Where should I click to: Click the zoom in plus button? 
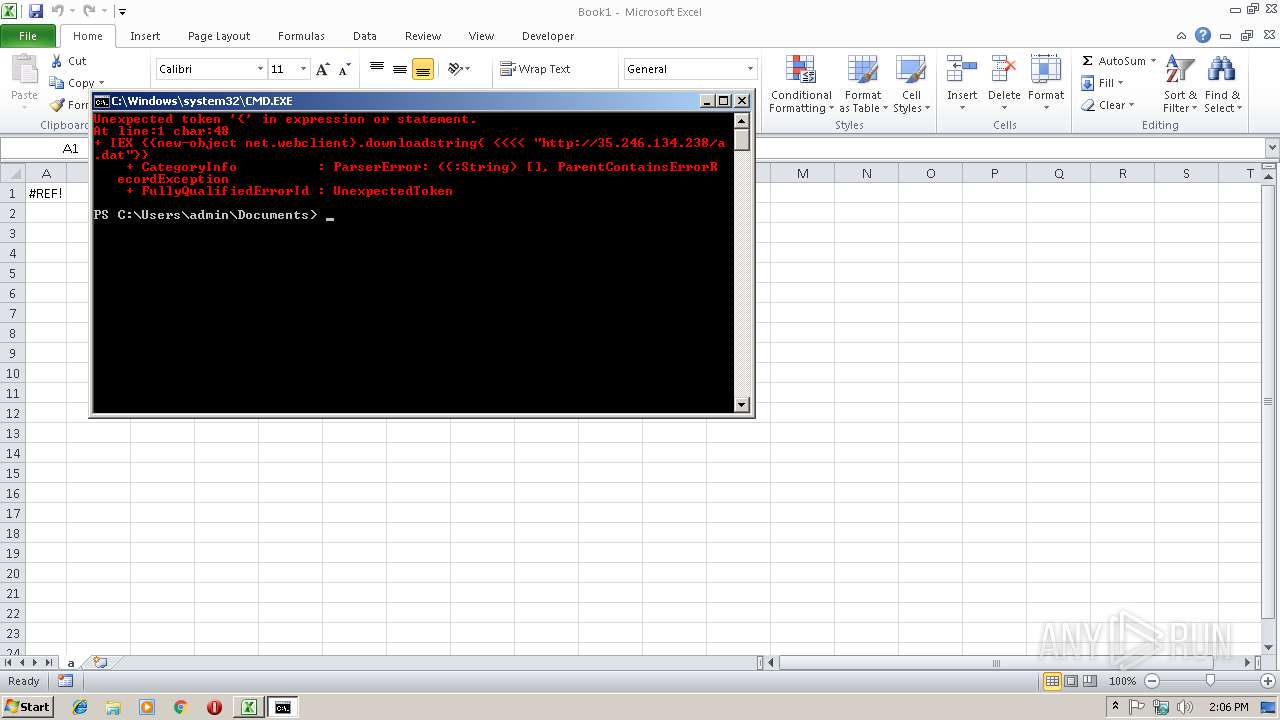tap(1268, 681)
